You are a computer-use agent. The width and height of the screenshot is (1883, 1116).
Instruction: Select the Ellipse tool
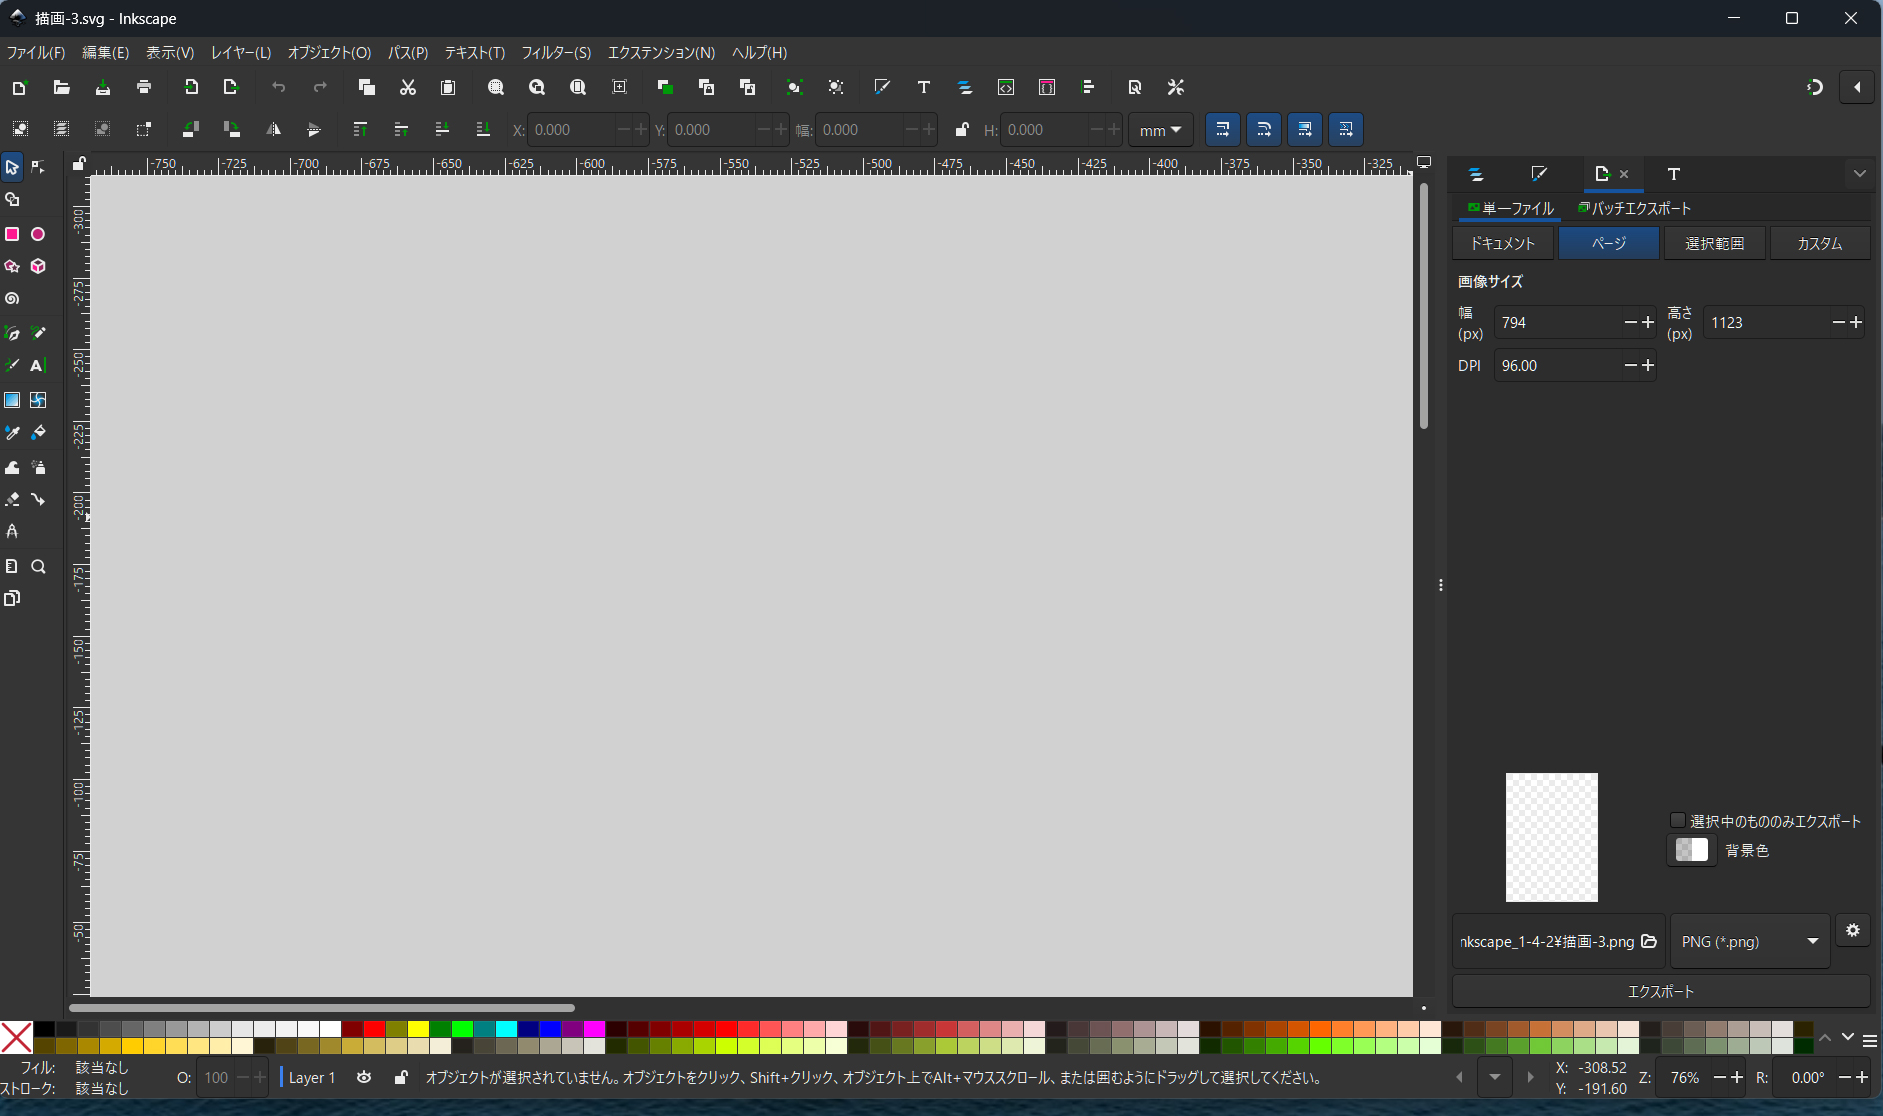click(x=38, y=234)
